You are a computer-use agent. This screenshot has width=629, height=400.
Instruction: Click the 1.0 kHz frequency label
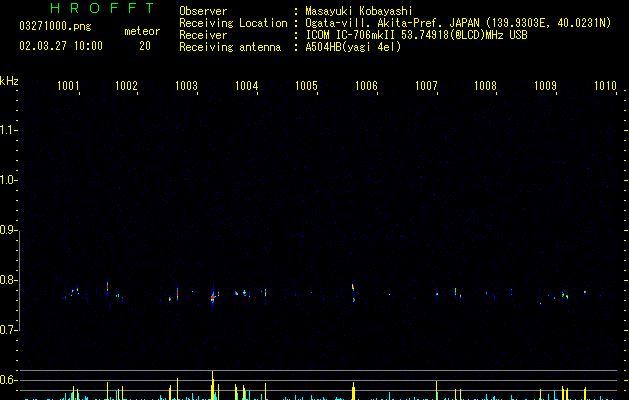[8, 180]
